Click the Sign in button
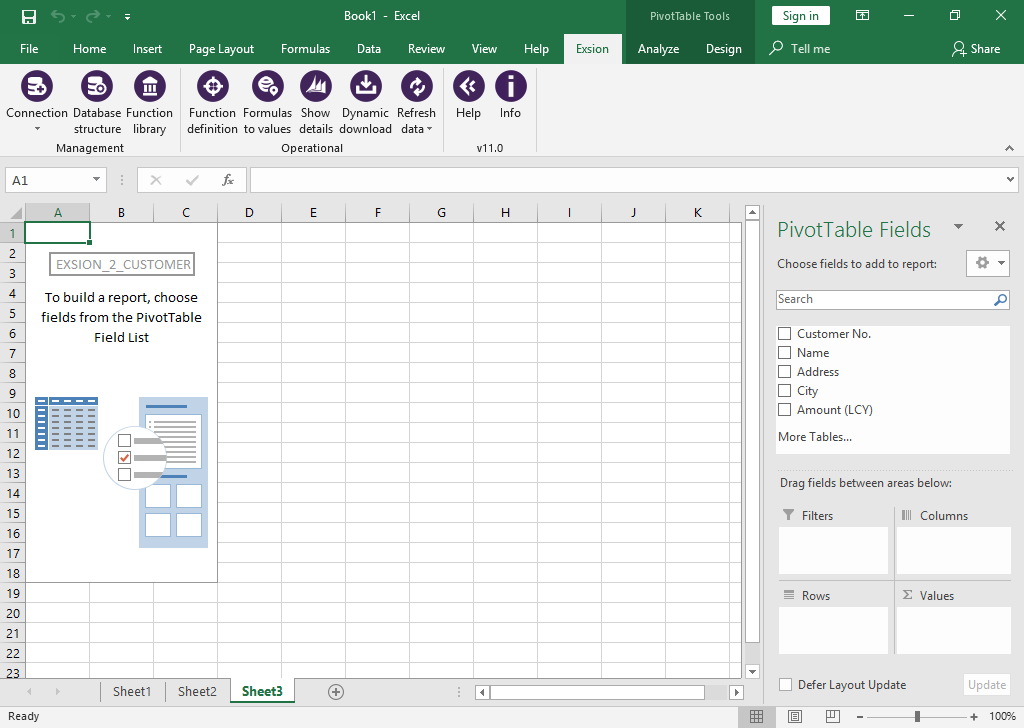This screenshot has width=1024, height=728. pyautogui.click(x=801, y=16)
